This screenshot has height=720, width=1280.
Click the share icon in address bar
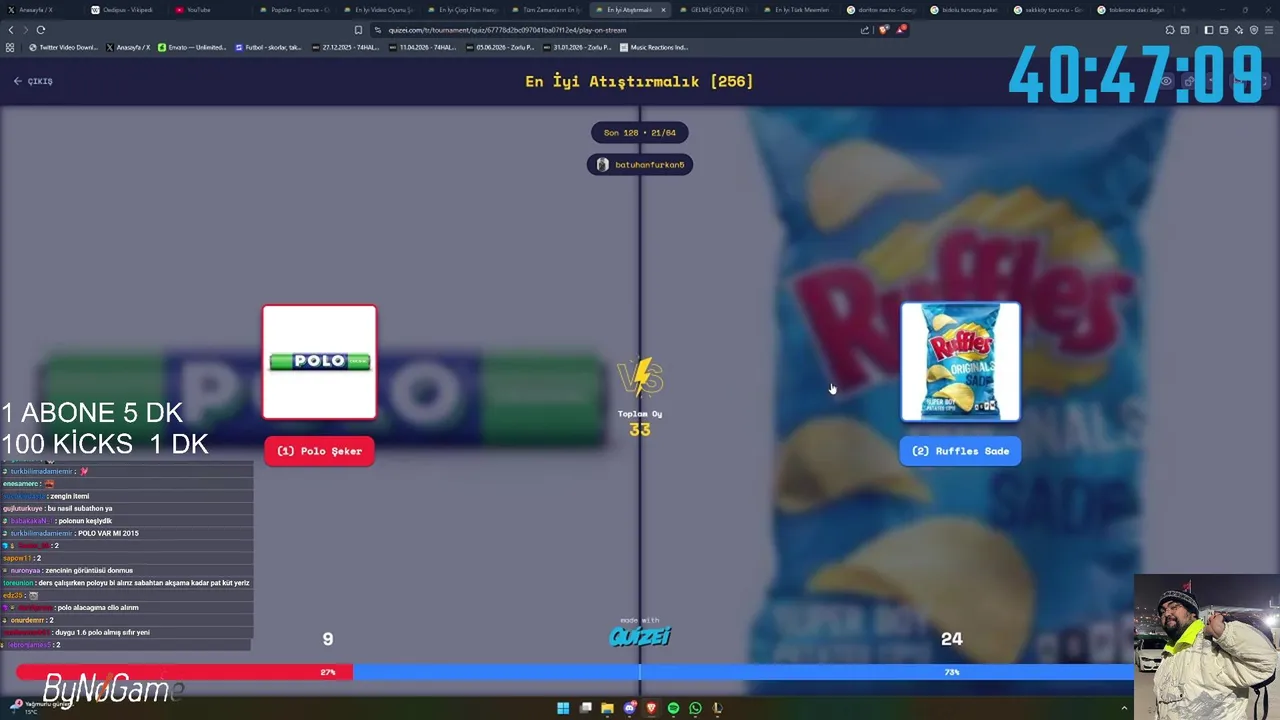pyautogui.click(x=865, y=30)
